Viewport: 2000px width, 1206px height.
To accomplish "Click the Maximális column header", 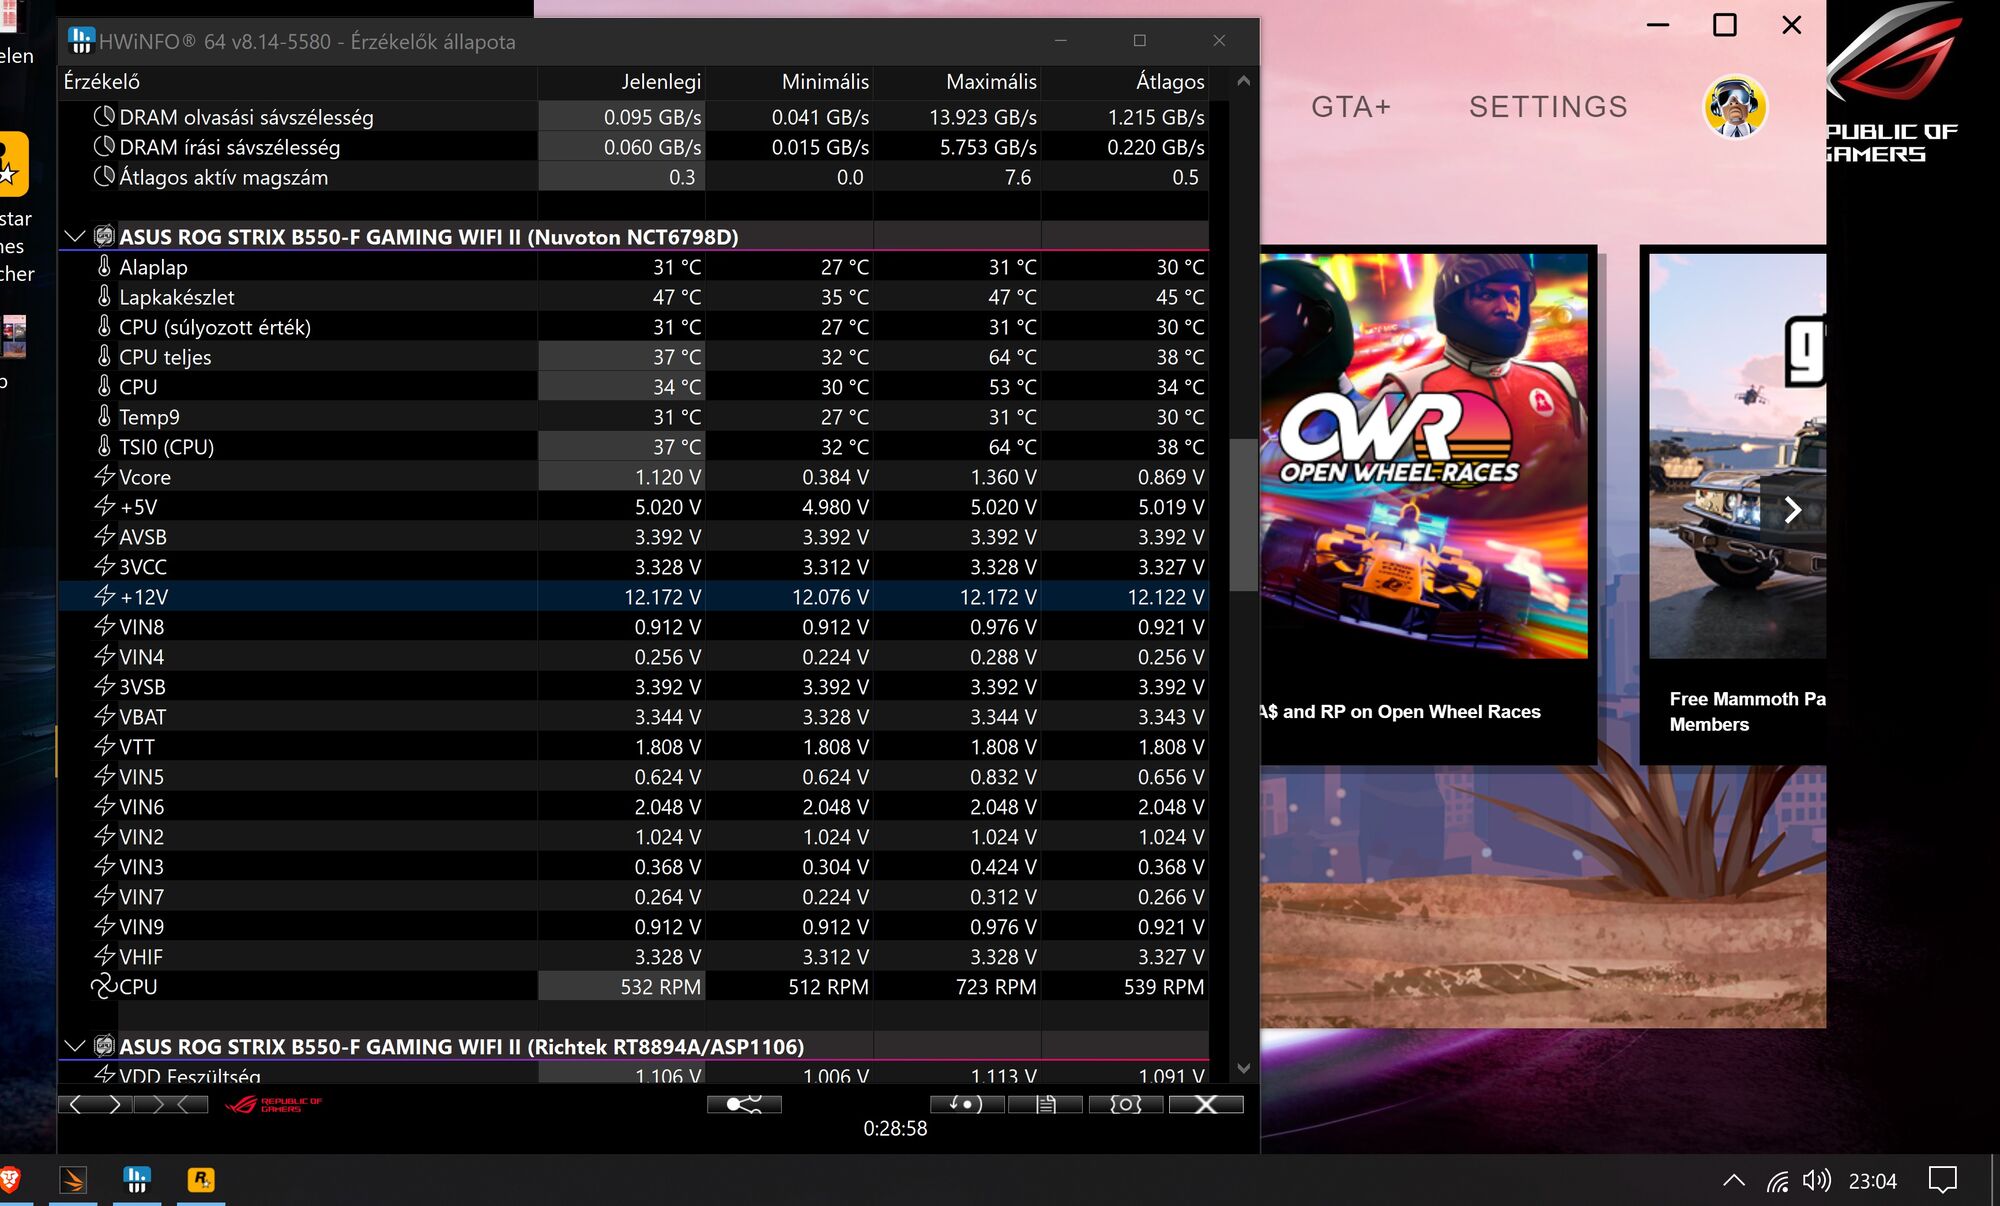I will click(990, 82).
